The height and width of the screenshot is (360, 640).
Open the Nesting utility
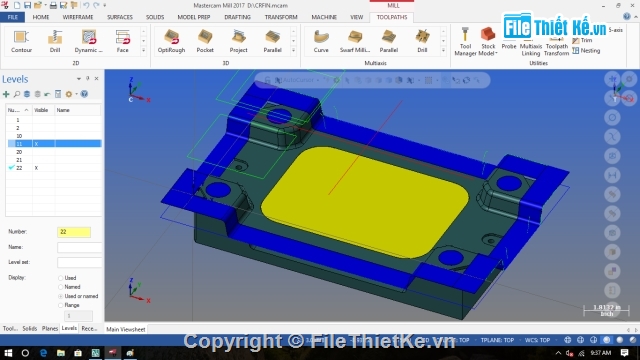point(586,51)
